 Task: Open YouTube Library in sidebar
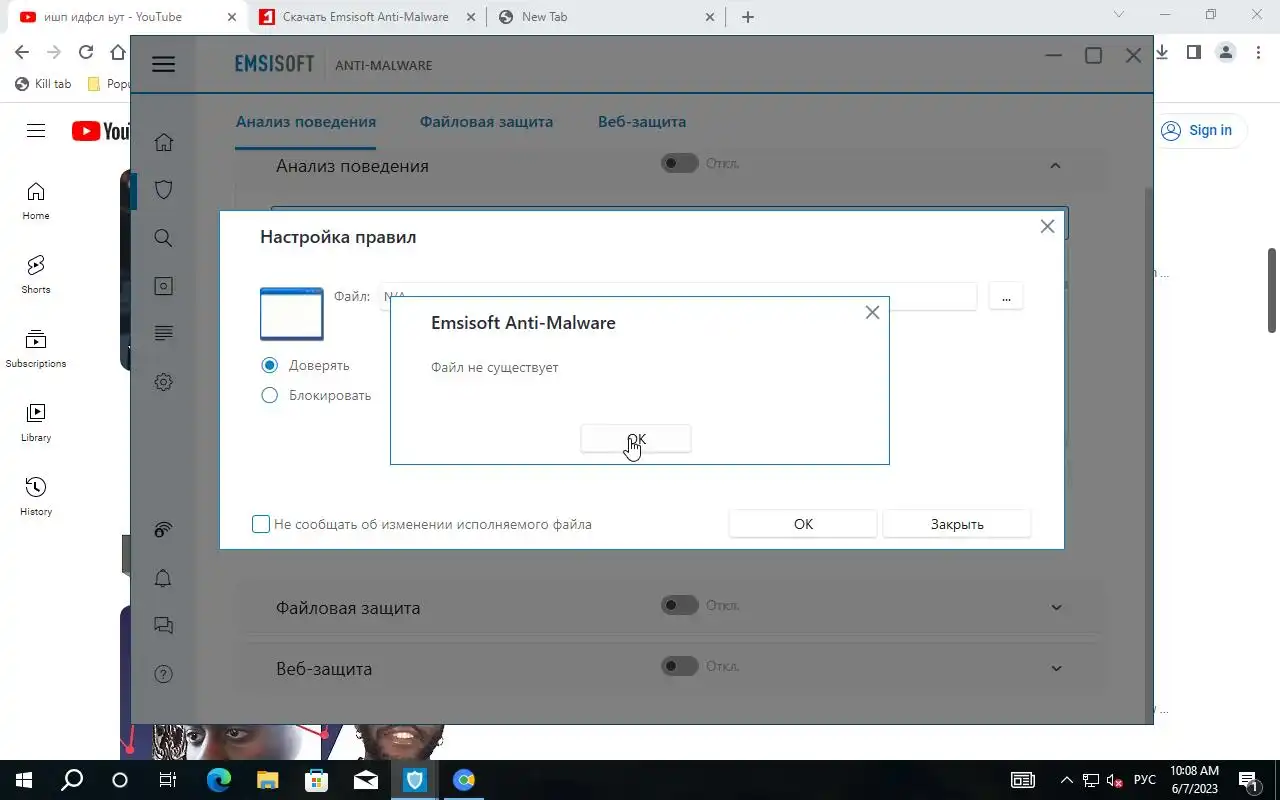36,423
